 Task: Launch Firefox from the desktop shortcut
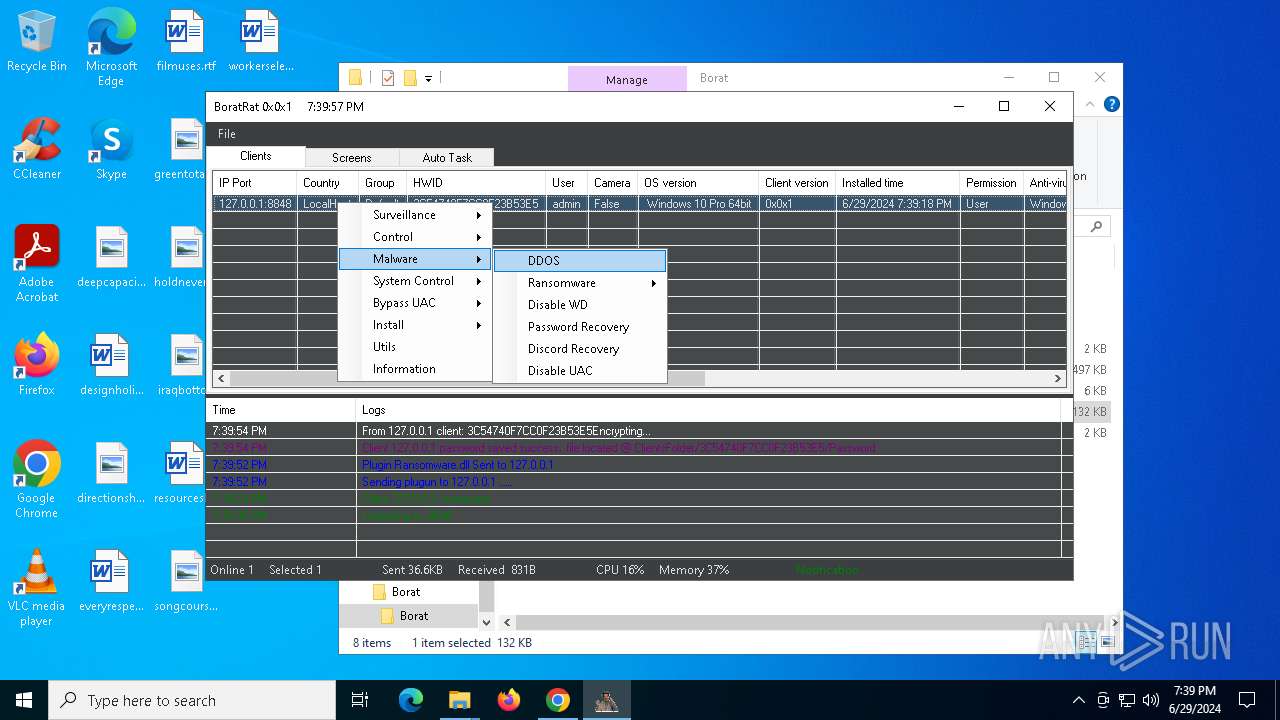pos(36,364)
